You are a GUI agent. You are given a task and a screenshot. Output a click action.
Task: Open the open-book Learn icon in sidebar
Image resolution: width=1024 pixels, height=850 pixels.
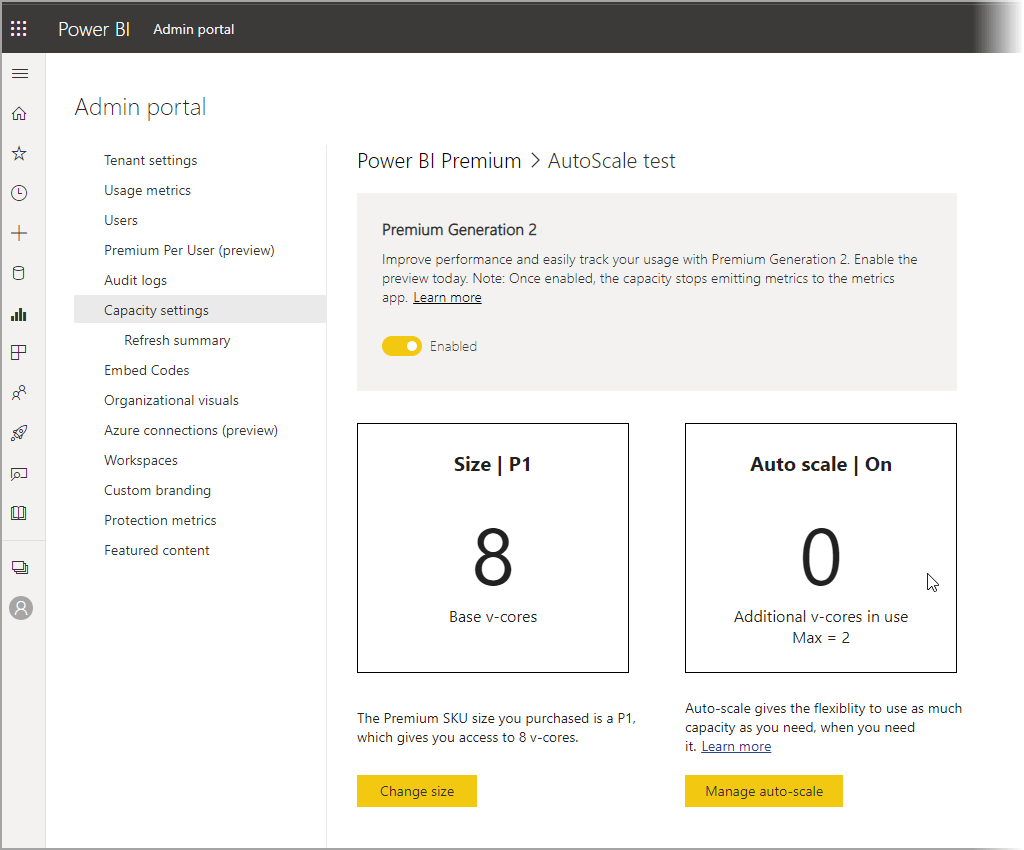click(20, 513)
